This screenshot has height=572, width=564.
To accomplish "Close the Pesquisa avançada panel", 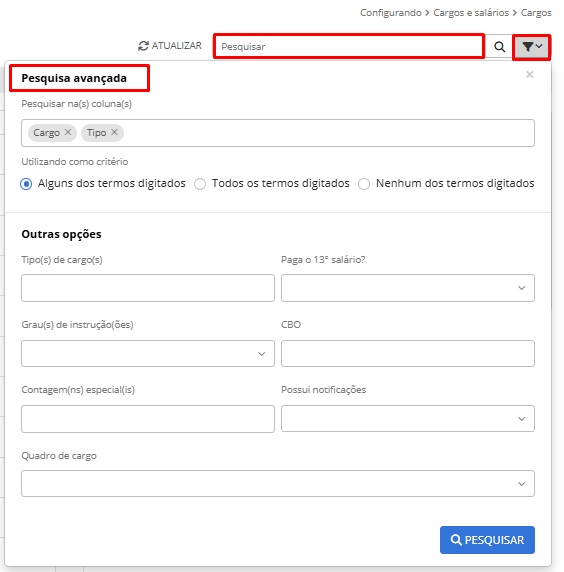I will tap(530, 75).
